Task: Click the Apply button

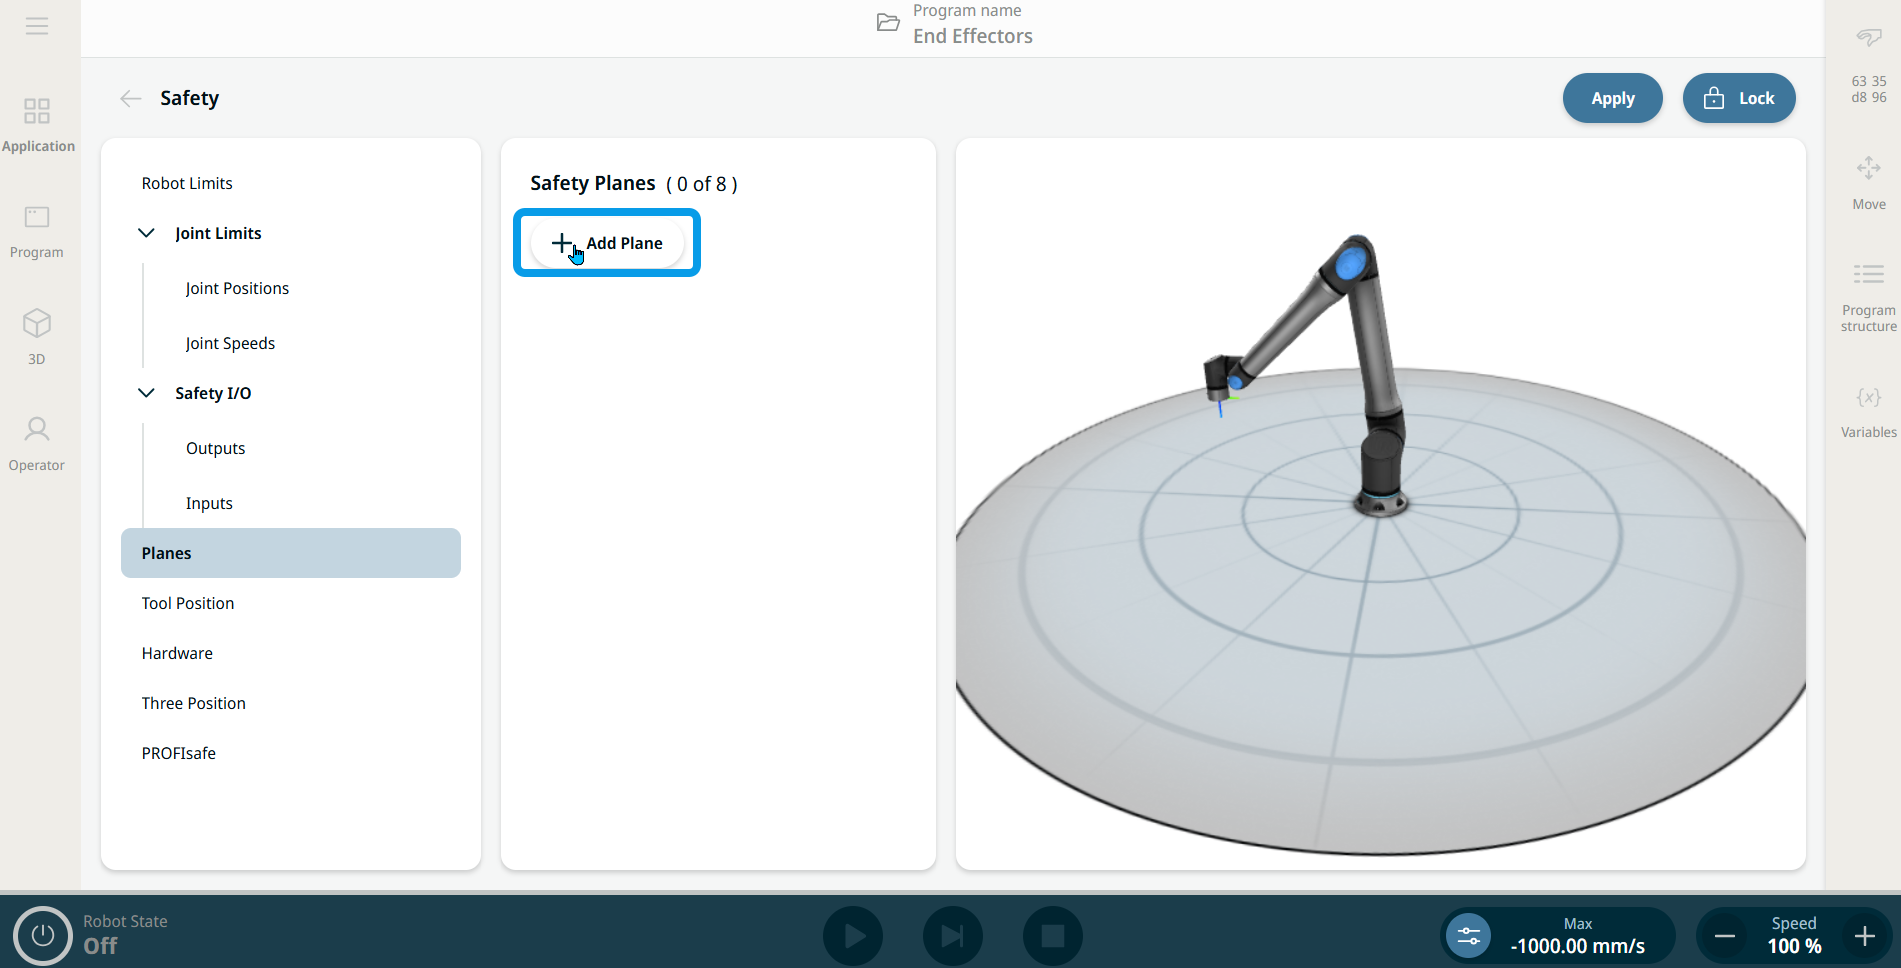Action: tap(1612, 98)
